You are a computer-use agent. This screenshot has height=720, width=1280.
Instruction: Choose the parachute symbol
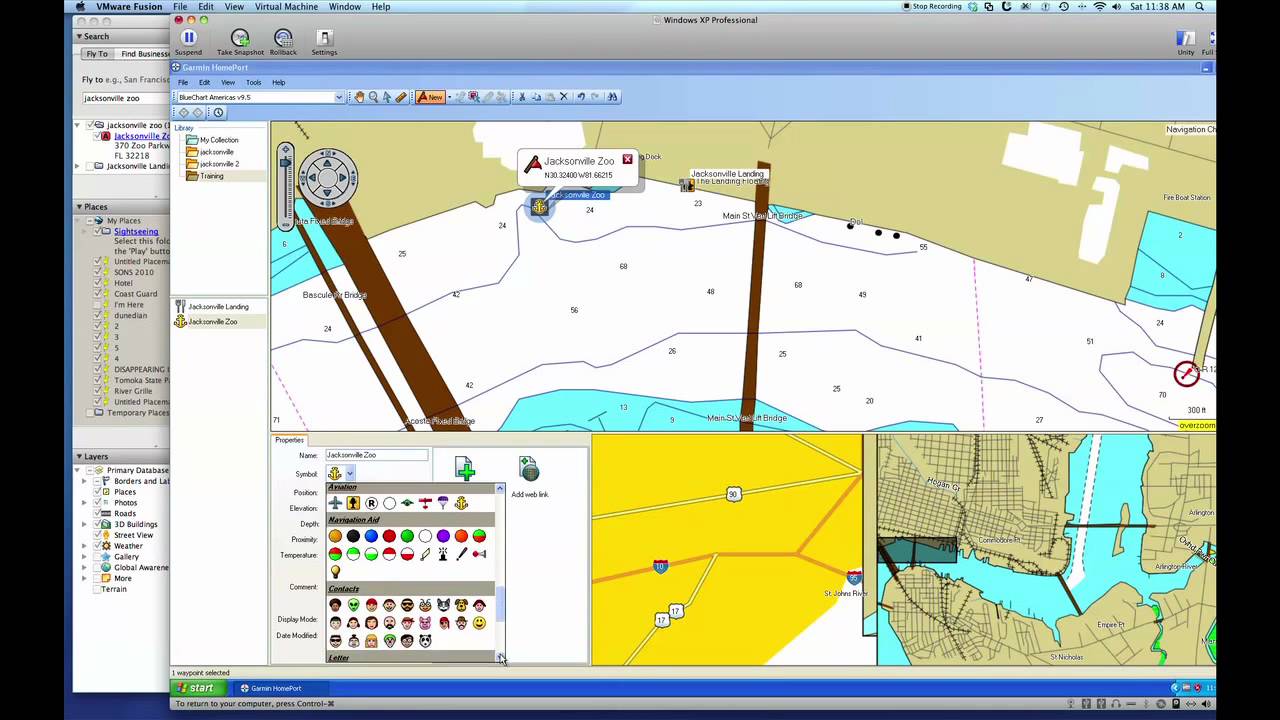click(x=443, y=503)
